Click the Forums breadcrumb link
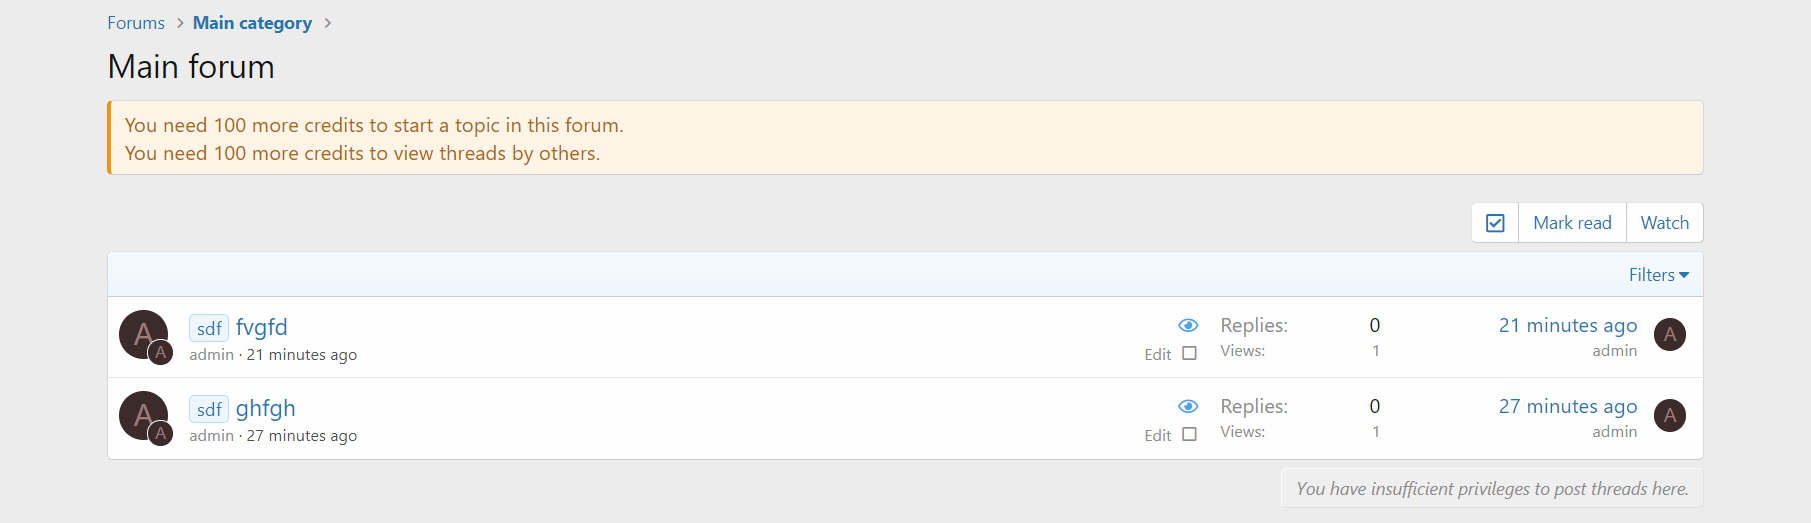Image resolution: width=1811 pixels, height=523 pixels. (x=136, y=23)
